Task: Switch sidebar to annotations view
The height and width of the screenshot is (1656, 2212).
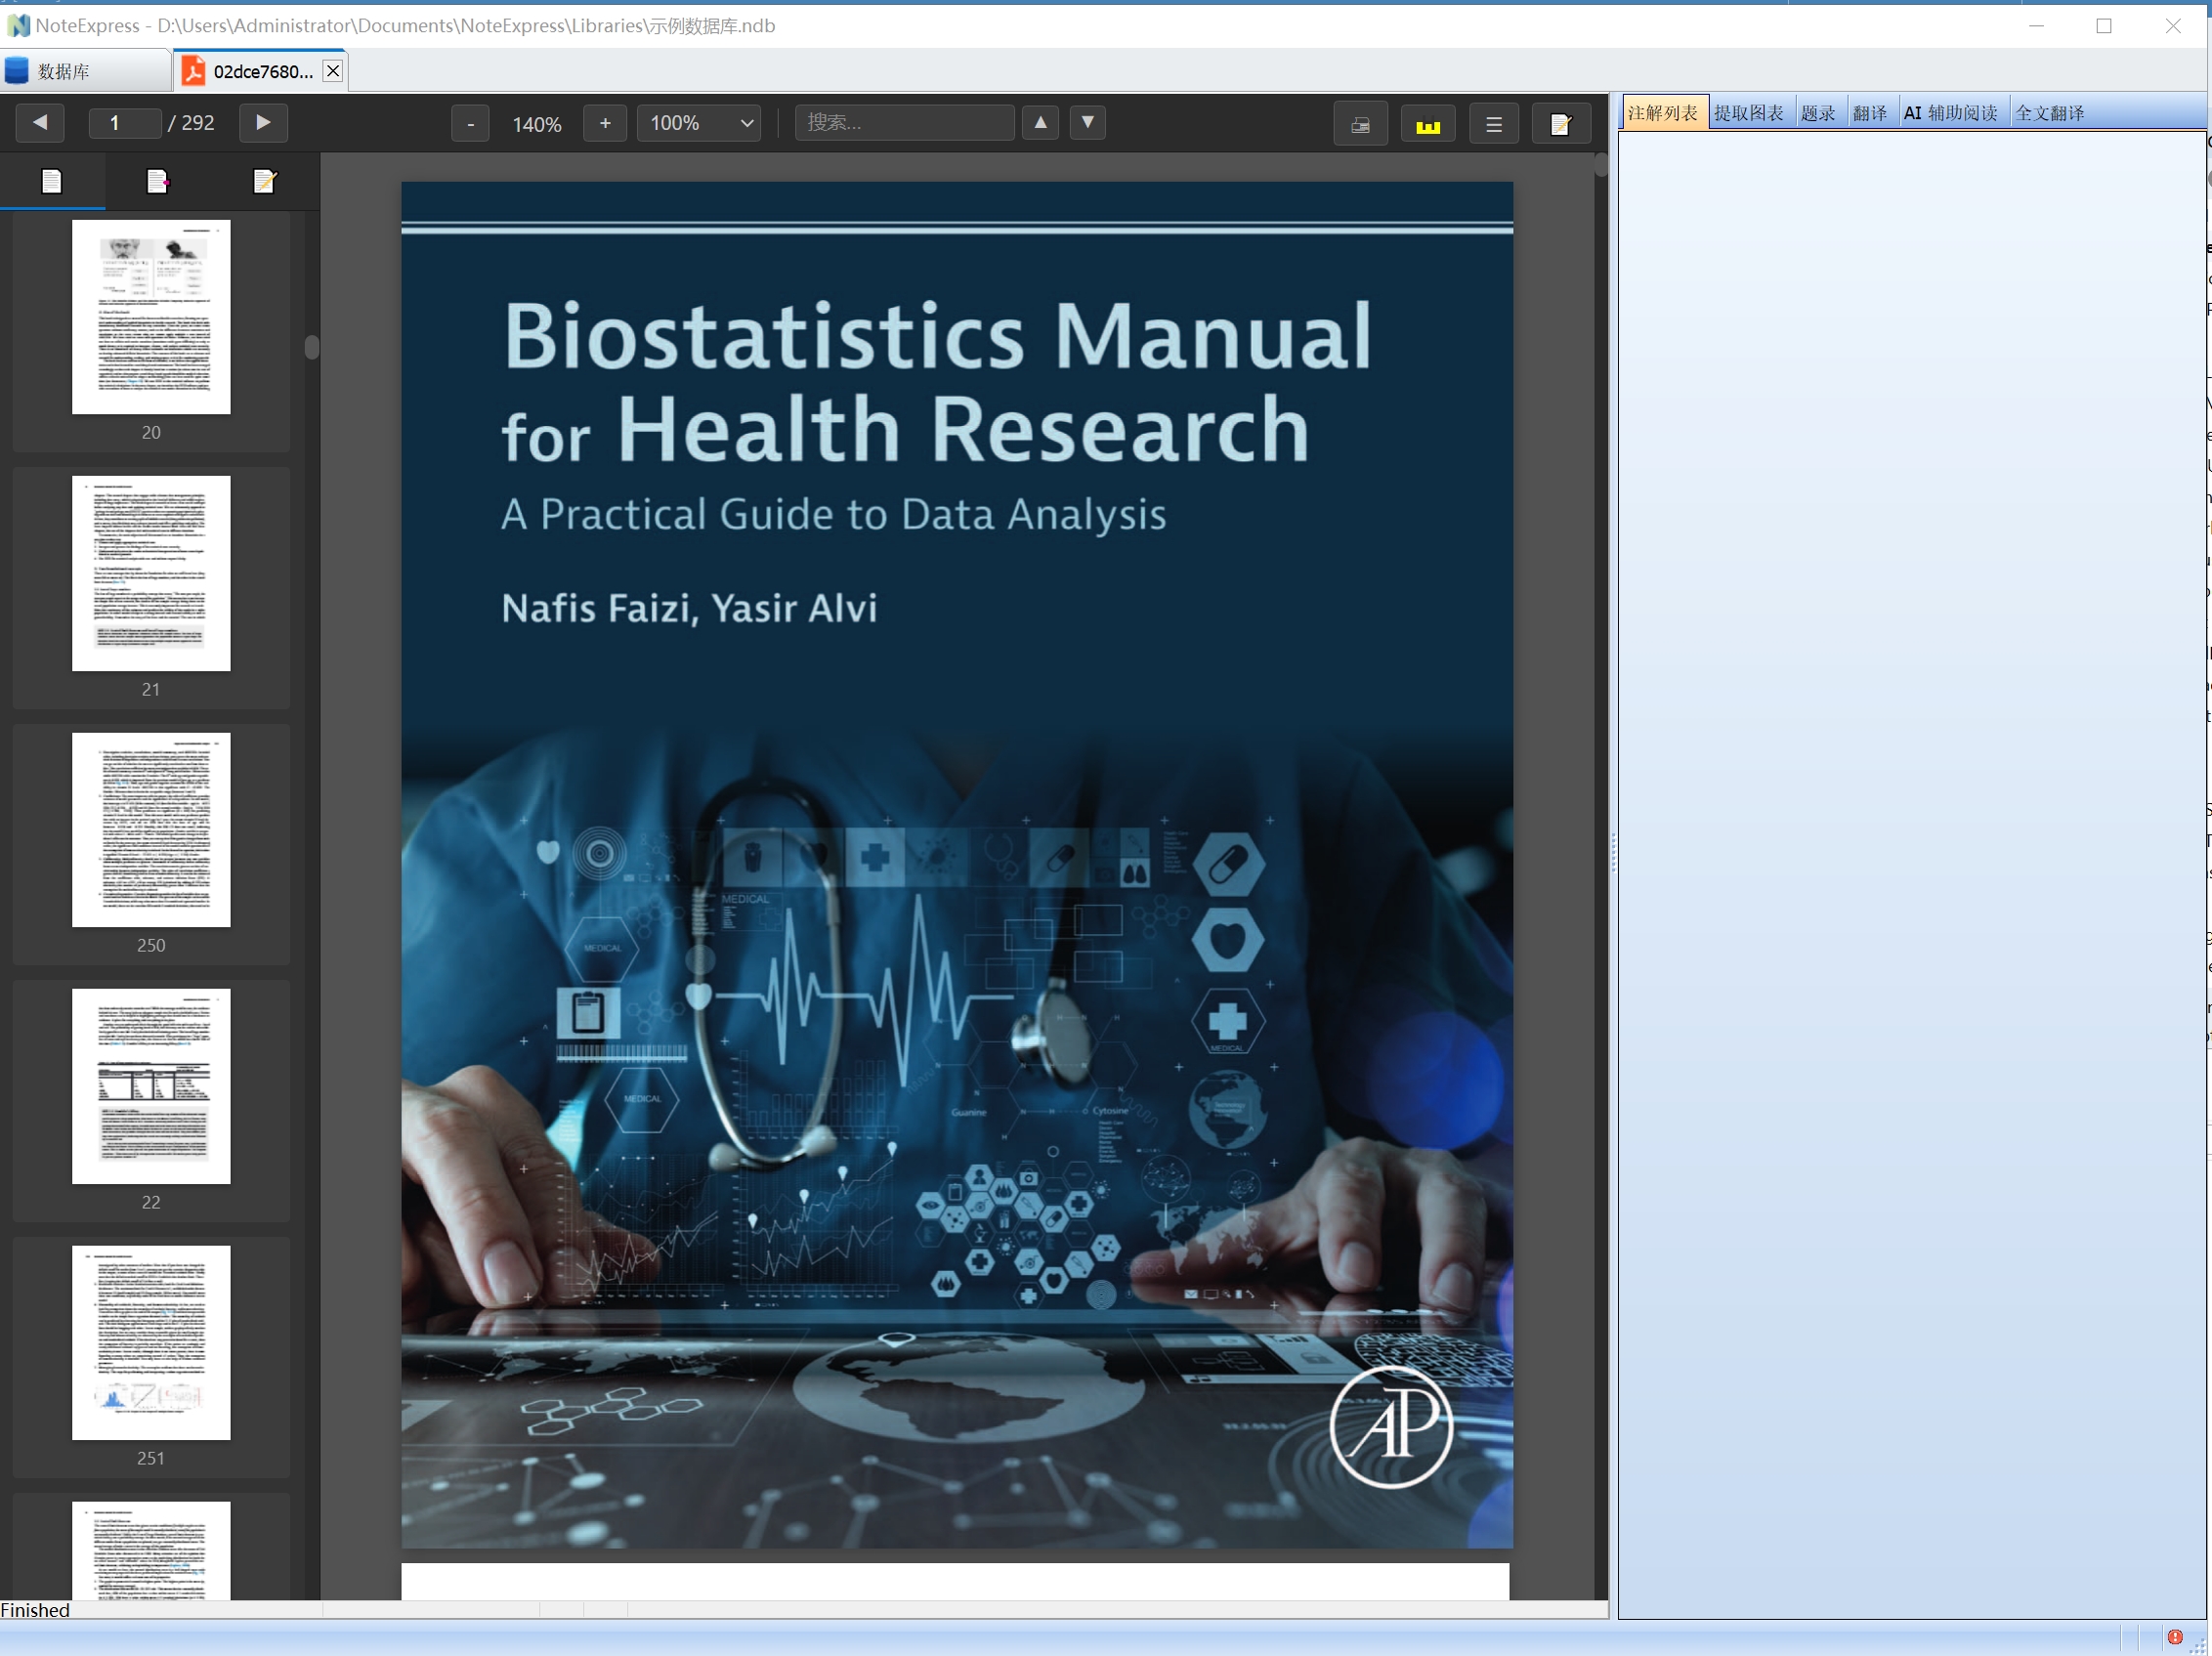Action: click(264, 181)
